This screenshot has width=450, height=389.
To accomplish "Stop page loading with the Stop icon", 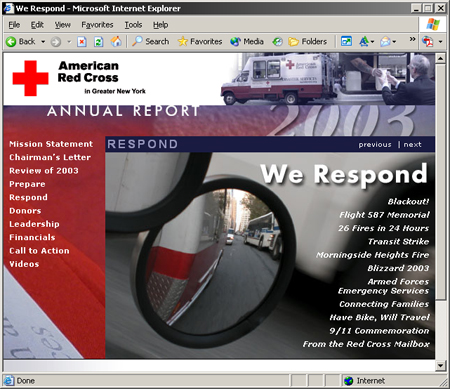I will pos(82,42).
